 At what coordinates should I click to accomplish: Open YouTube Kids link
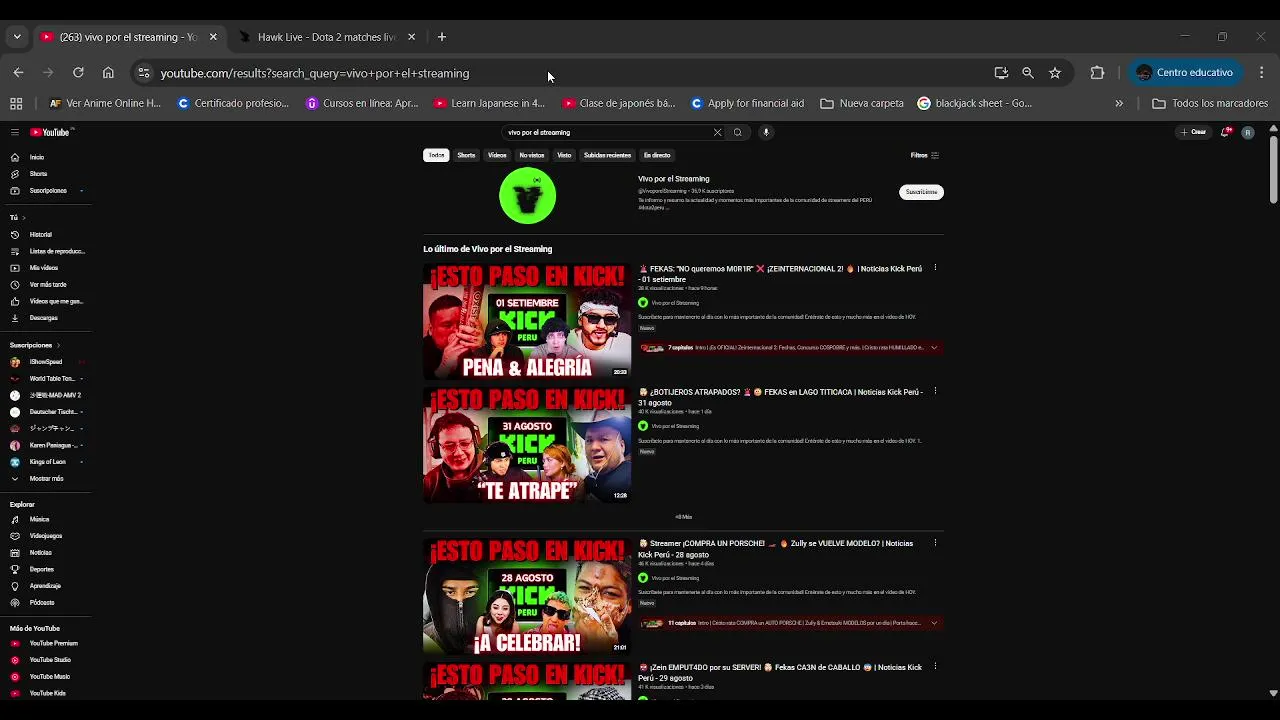coord(48,693)
